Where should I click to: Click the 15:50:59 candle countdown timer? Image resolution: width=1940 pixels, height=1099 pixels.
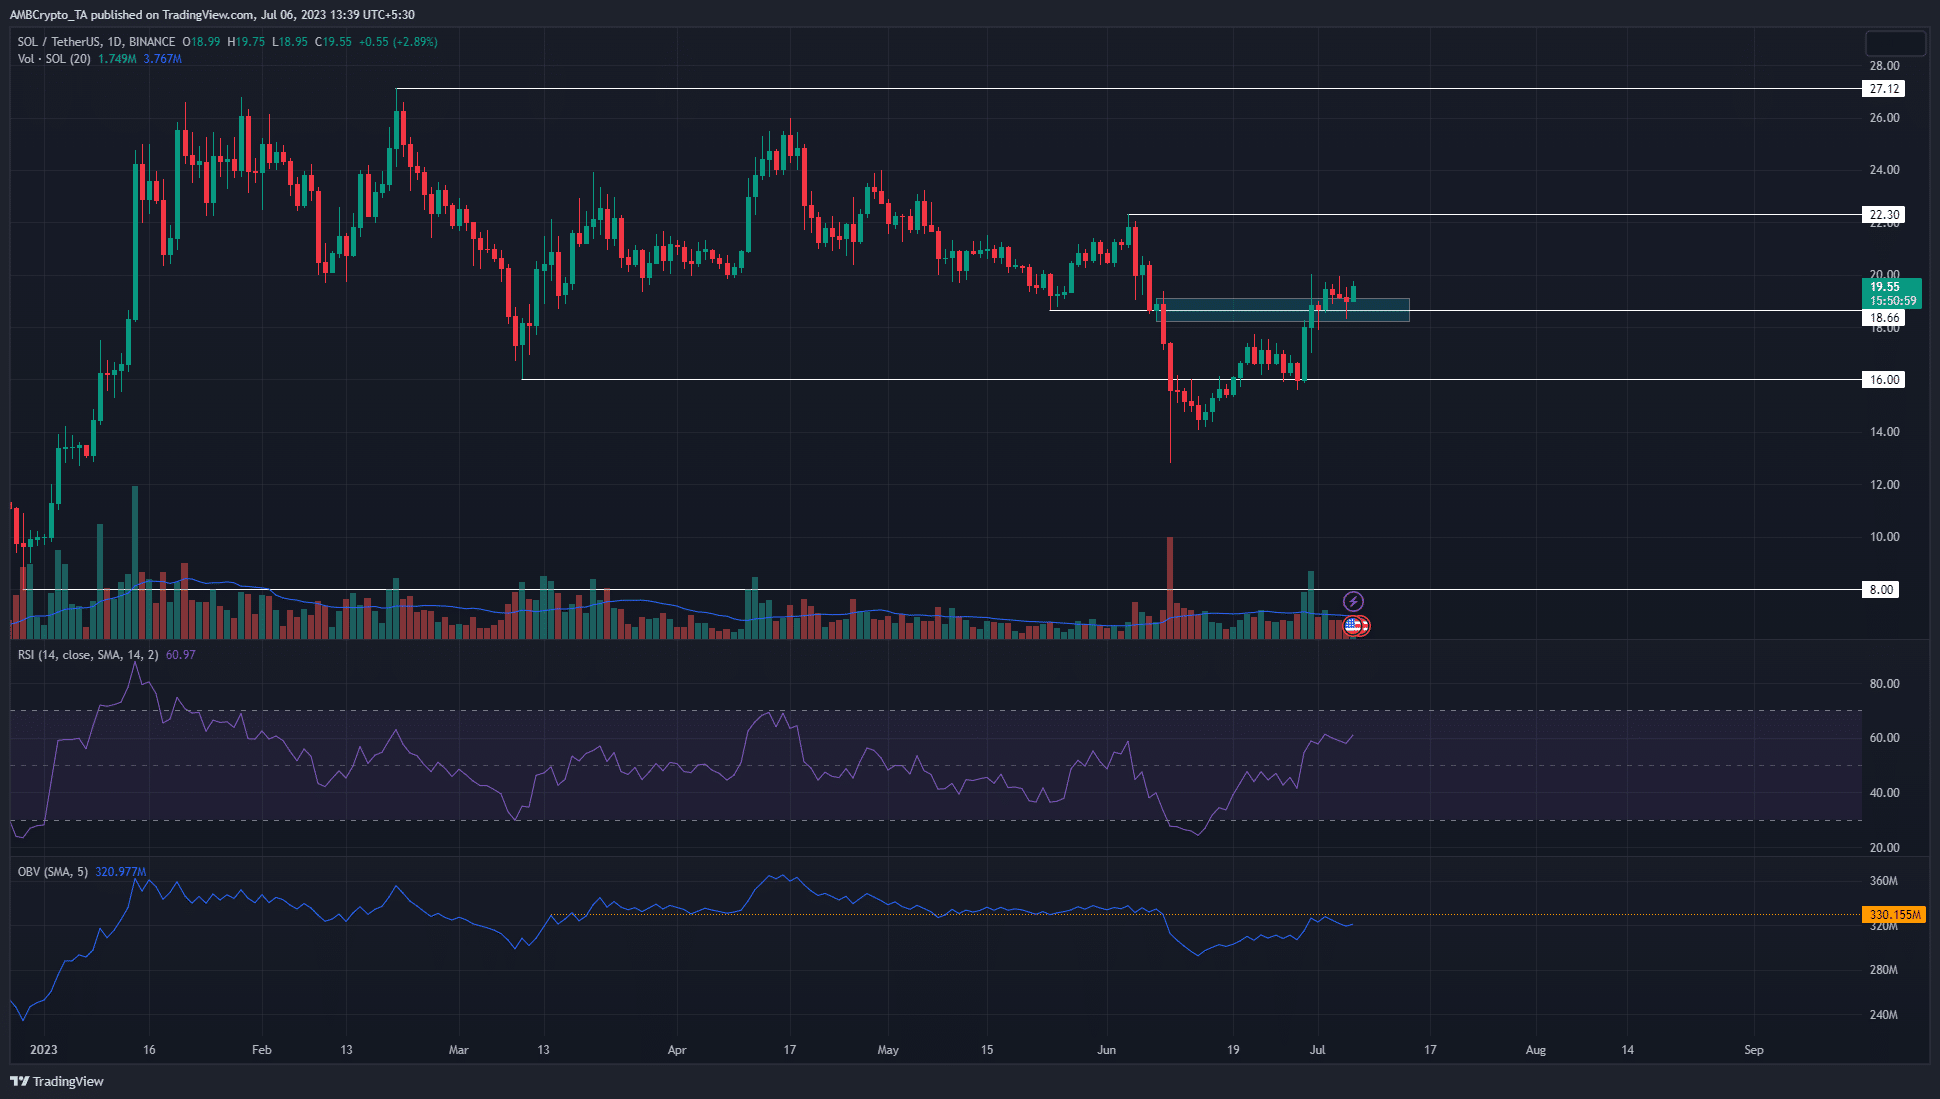point(1893,301)
